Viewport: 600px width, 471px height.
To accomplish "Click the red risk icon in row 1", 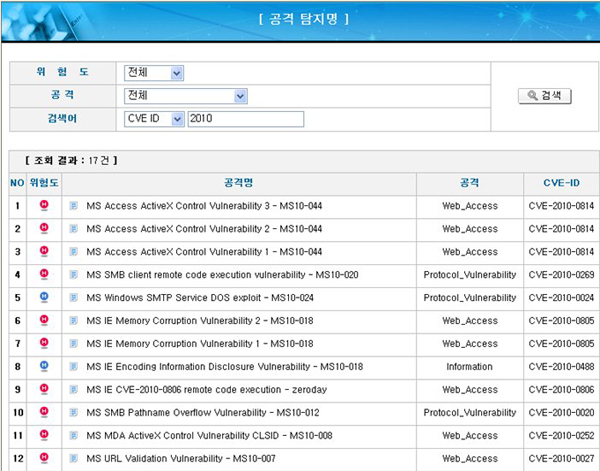I will [x=44, y=205].
